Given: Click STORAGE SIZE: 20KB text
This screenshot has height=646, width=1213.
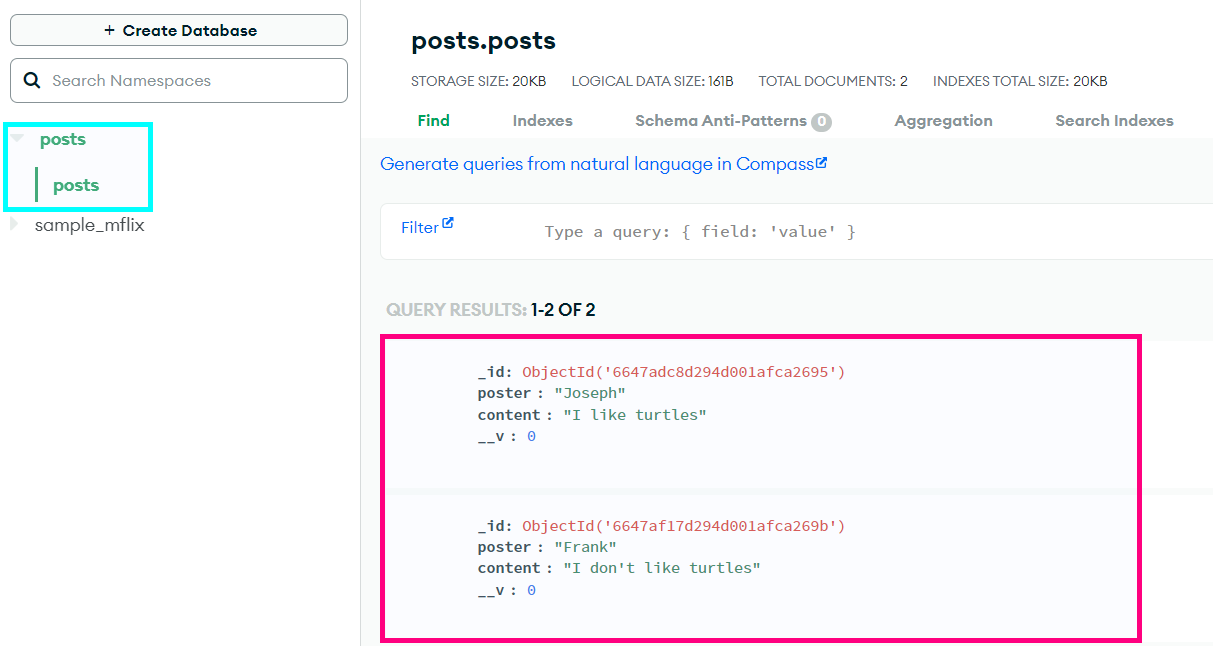Looking at the screenshot, I should click(478, 81).
